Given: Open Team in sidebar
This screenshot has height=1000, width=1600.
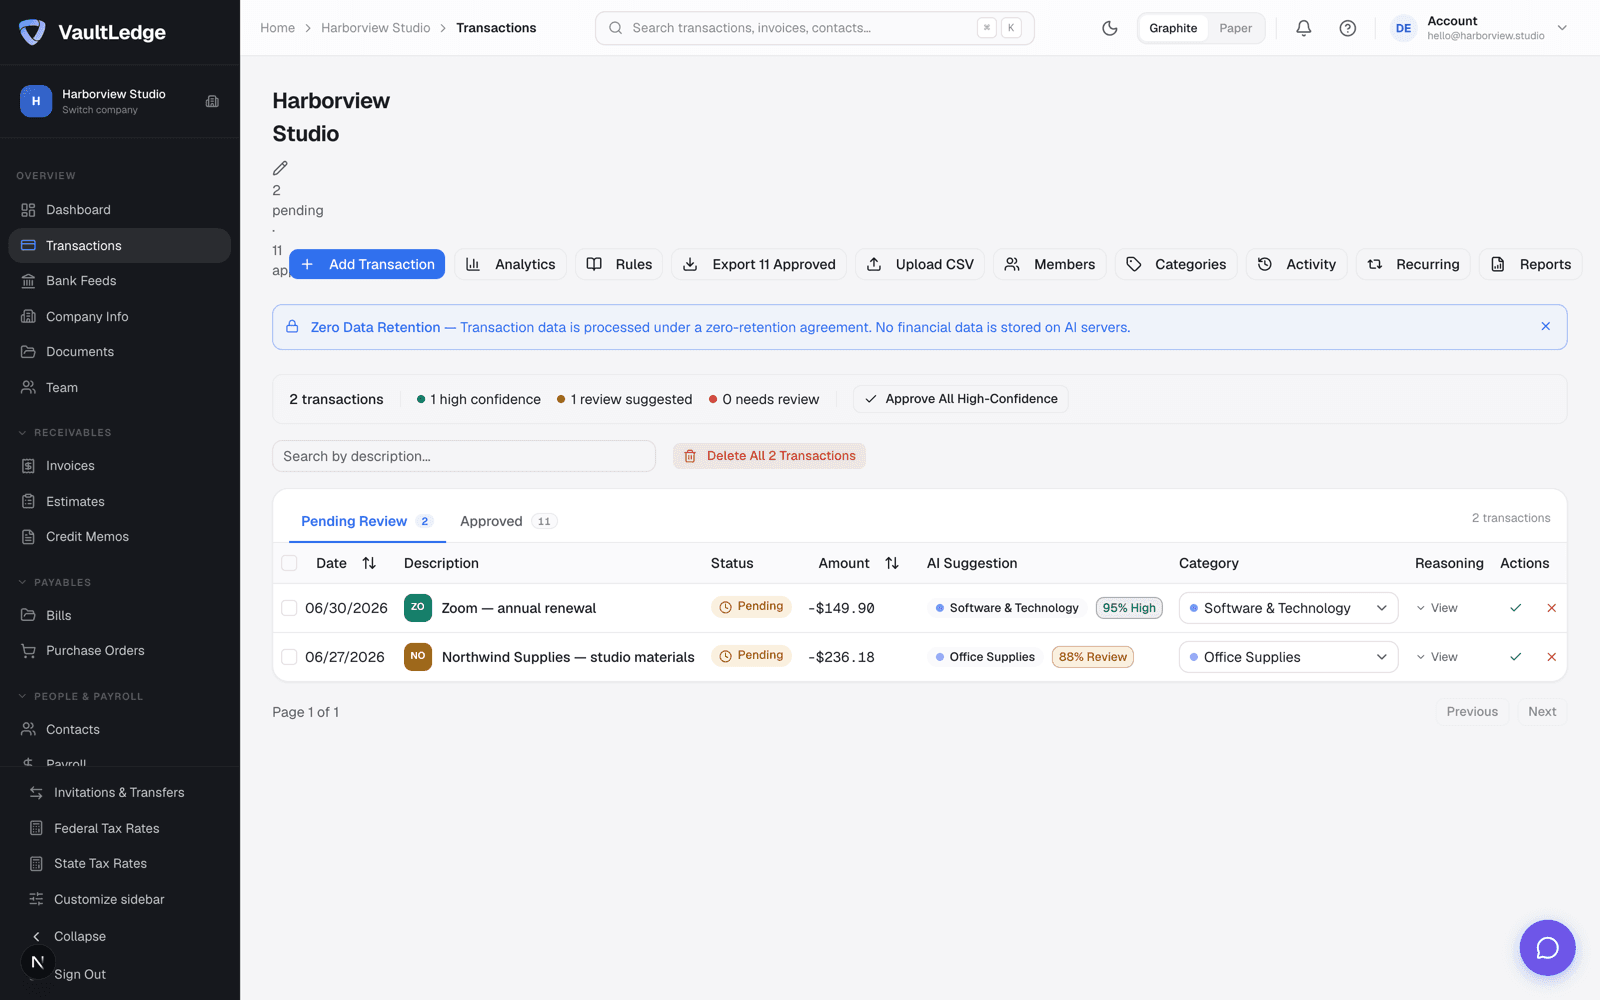Looking at the screenshot, I should click(x=119, y=388).
